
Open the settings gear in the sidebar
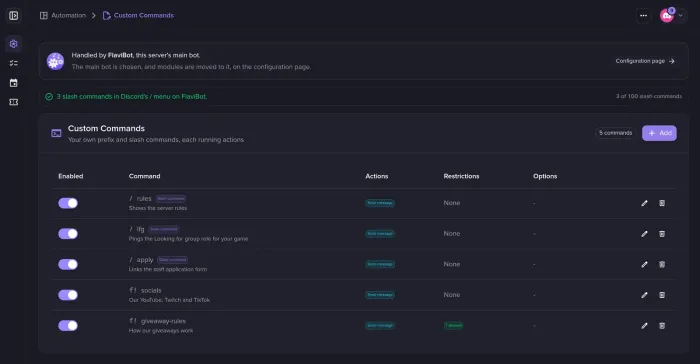pos(13,44)
